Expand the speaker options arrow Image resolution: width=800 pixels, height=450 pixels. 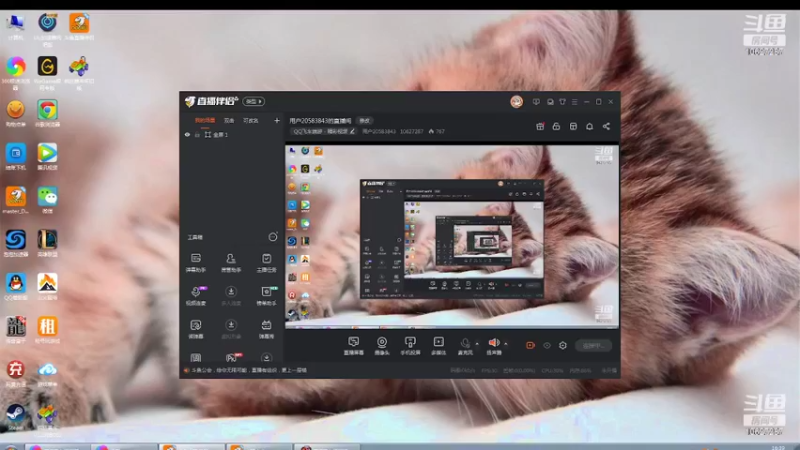point(506,343)
